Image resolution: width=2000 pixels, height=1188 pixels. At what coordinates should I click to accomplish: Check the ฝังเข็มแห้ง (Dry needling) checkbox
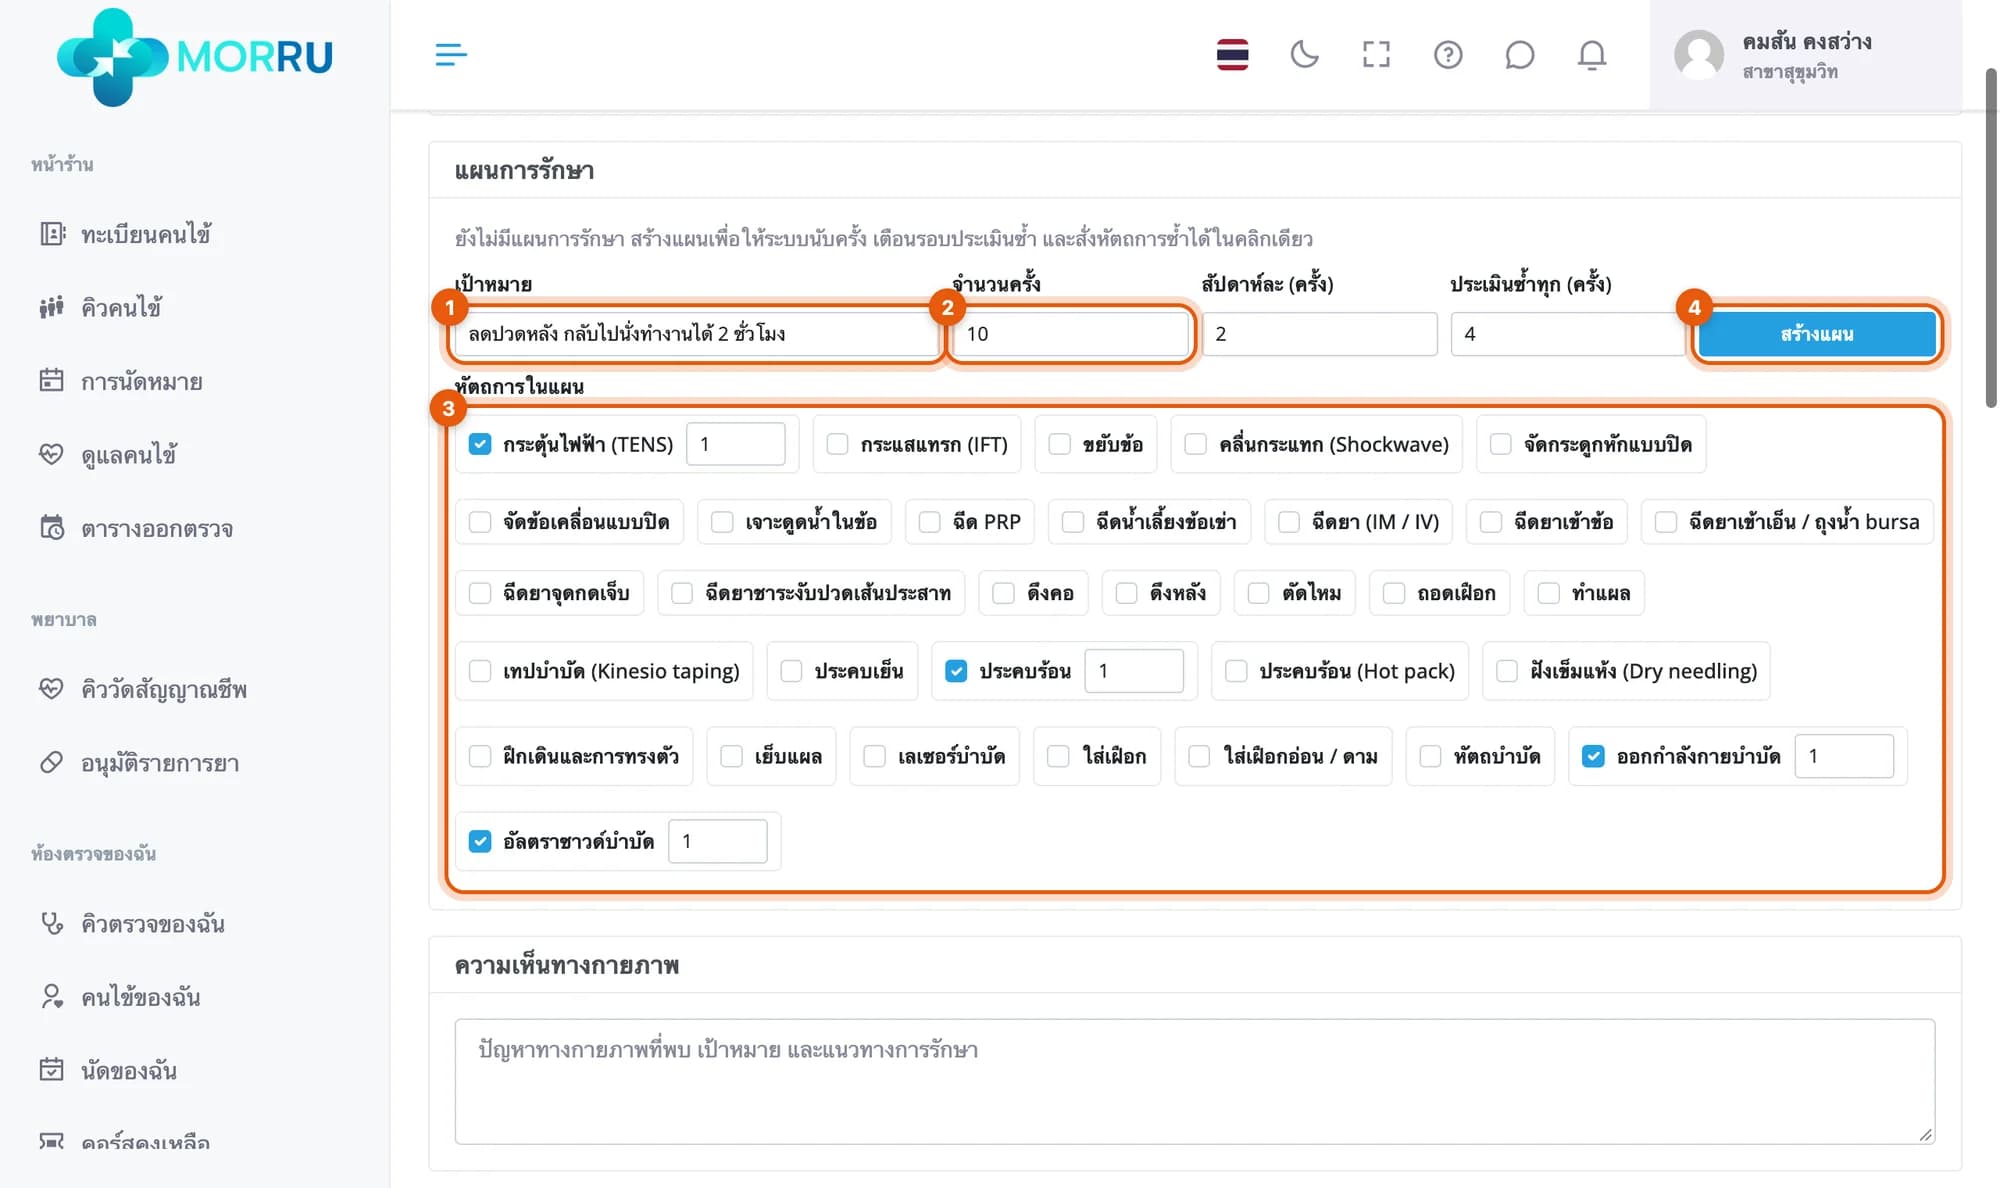(x=1507, y=671)
